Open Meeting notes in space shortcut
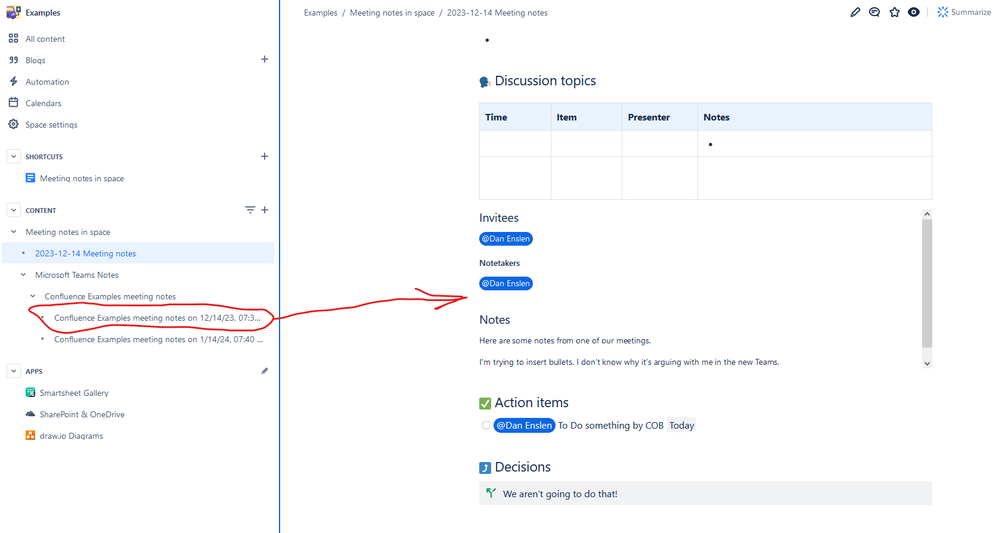999x533 pixels. pyautogui.click(x=82, y=178)
